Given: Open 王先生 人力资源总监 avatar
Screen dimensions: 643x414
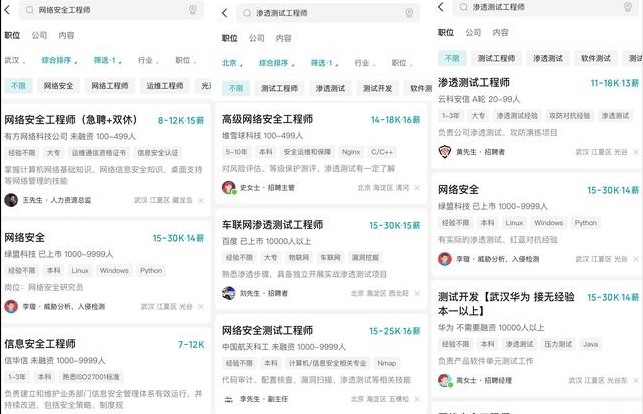Looking at the screenshot, I should (x=11, y=200).
